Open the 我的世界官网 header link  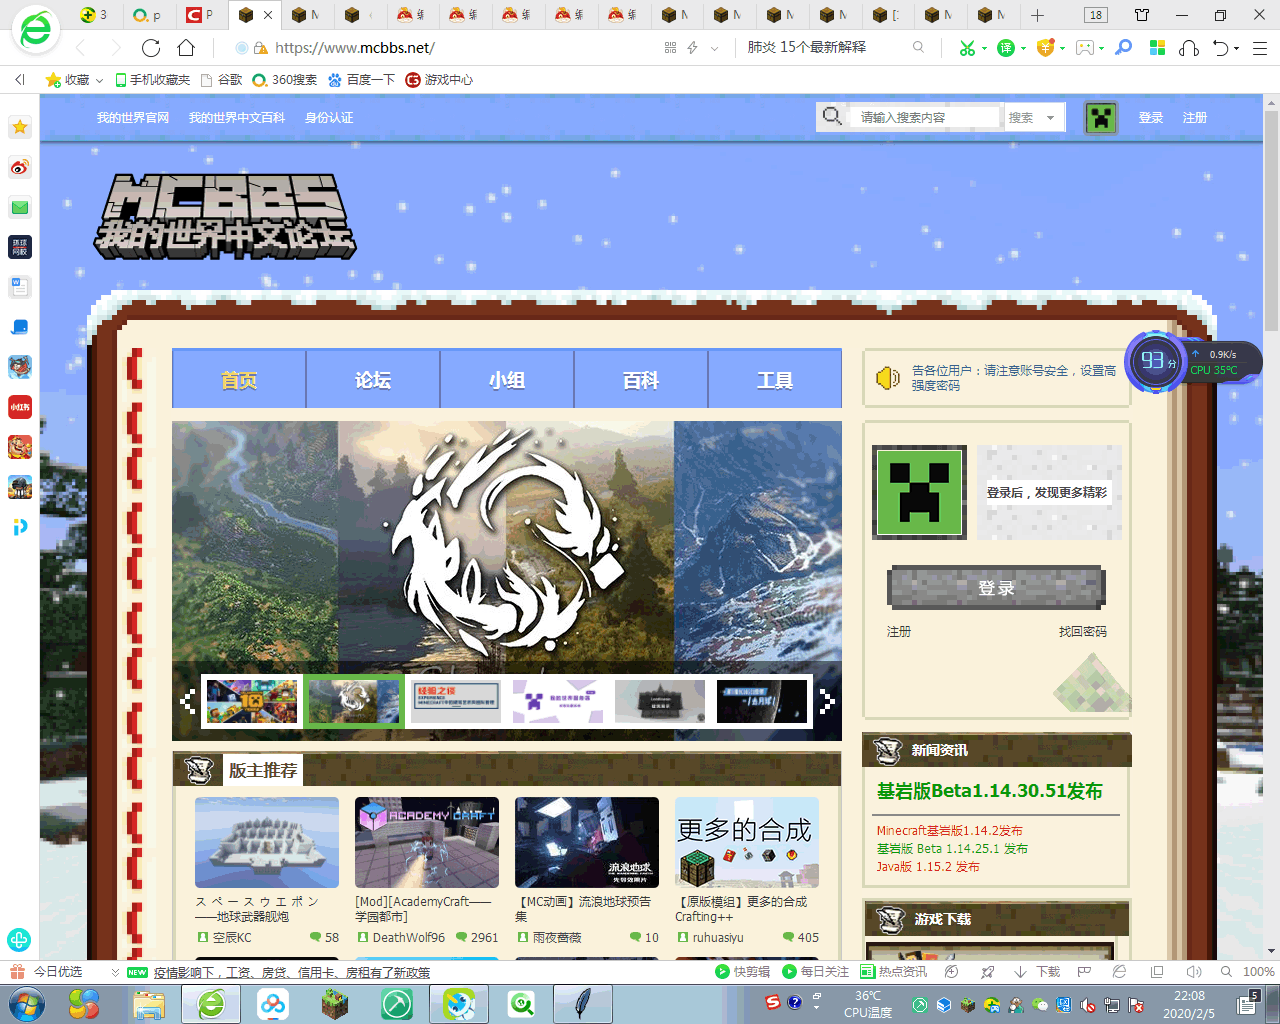tap(133, 118)
